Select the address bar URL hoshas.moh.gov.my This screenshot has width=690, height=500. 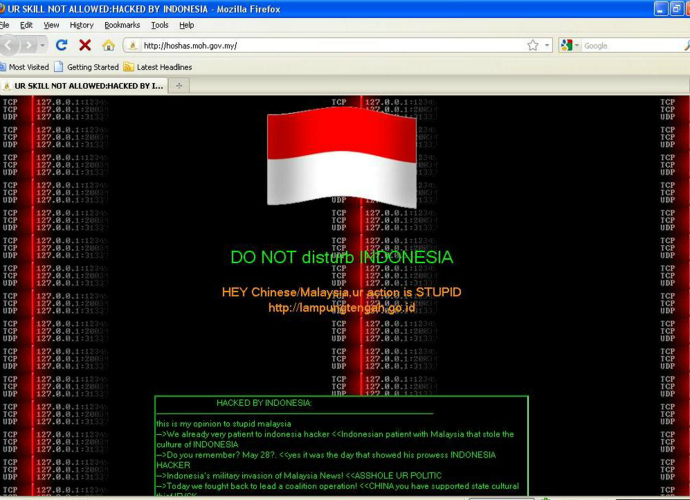pos(191,46)
